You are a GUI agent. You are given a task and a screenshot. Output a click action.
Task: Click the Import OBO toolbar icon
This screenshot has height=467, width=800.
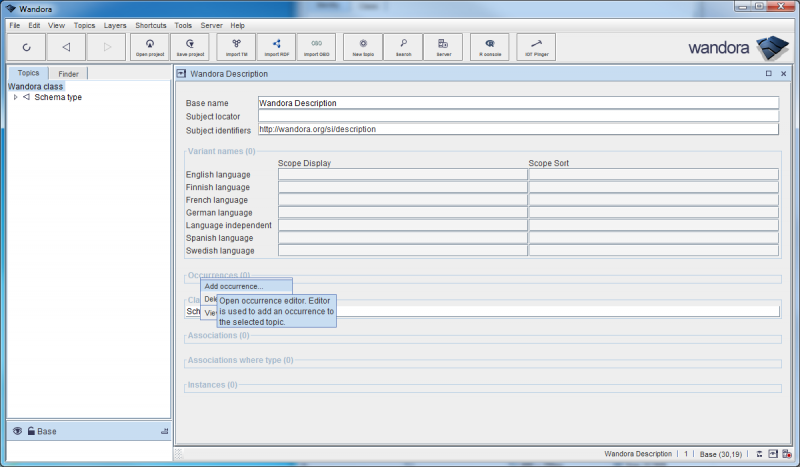(x=316, y=47)
